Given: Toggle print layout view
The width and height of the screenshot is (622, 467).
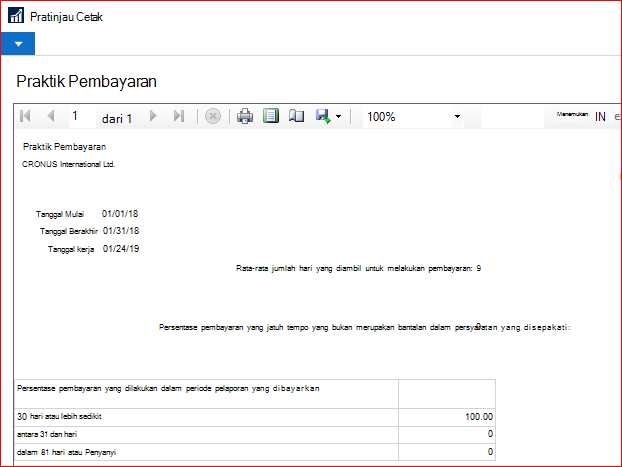Looking at the screenshot, I should (x=271, y=116).
